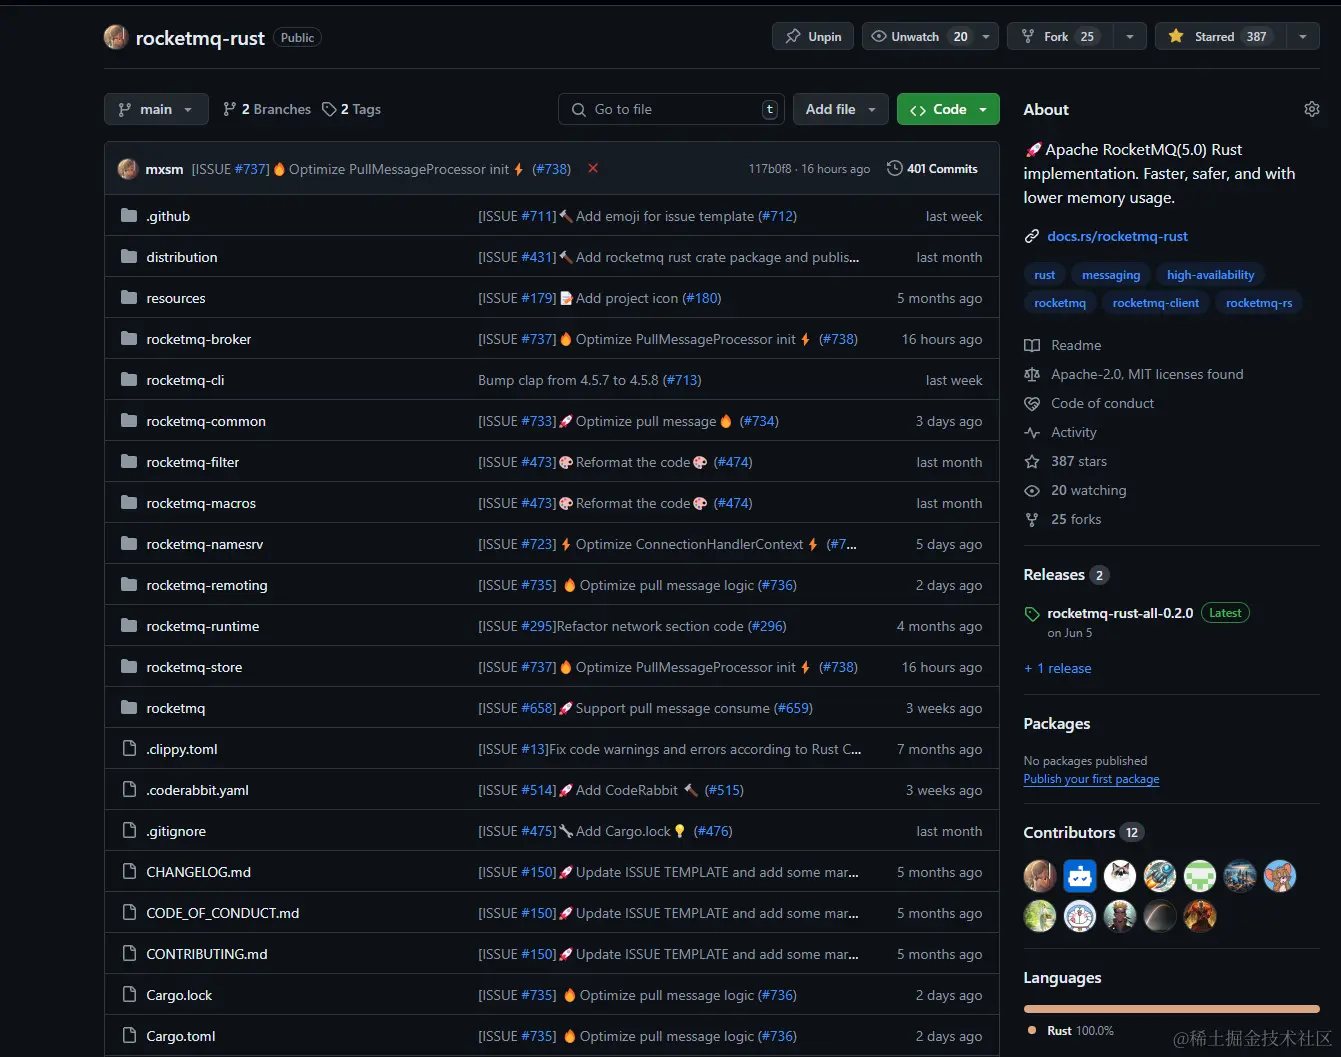Click the rocketmq-broker folder icon

129,339
